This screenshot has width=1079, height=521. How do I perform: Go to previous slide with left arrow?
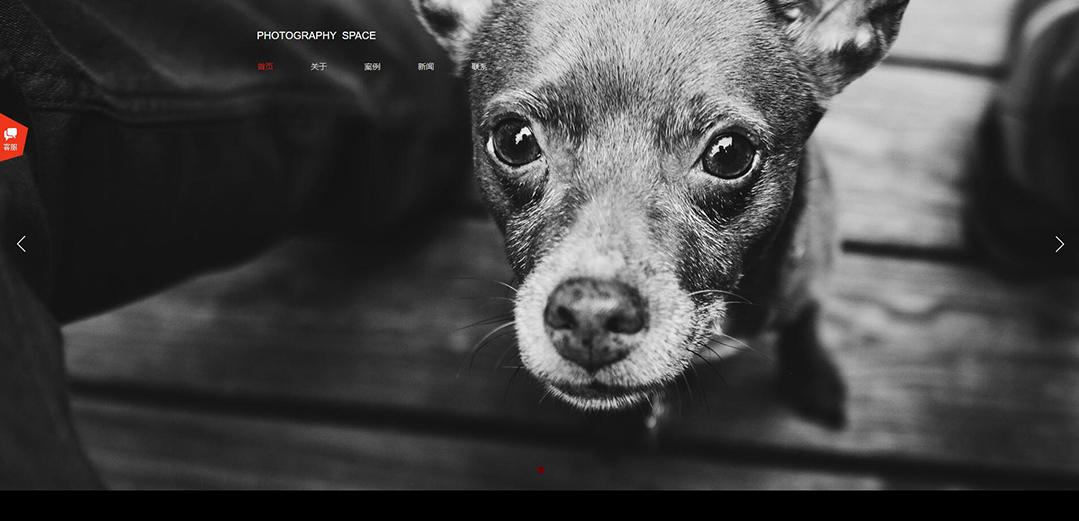[x=21, y=244]
